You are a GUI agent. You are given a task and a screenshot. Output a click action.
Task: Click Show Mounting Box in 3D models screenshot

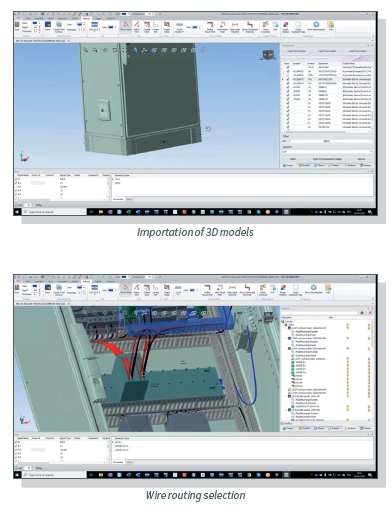click(316, 26)
